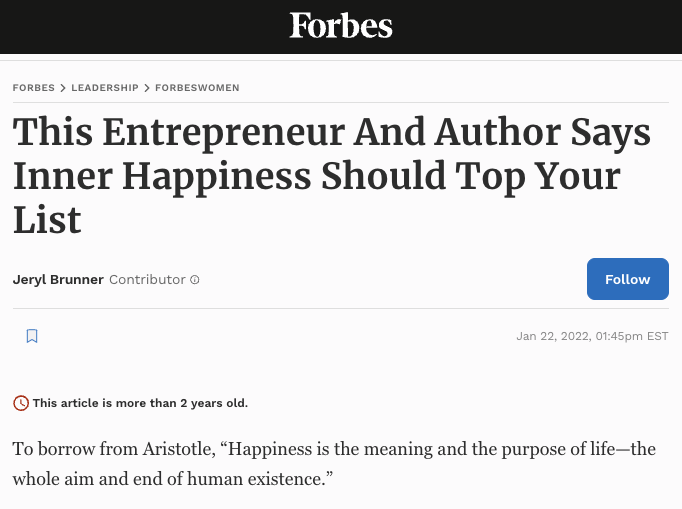The width and height of the screenshot is (682, 509).
Task: Click the Contributor label
Action: [147, 280]
